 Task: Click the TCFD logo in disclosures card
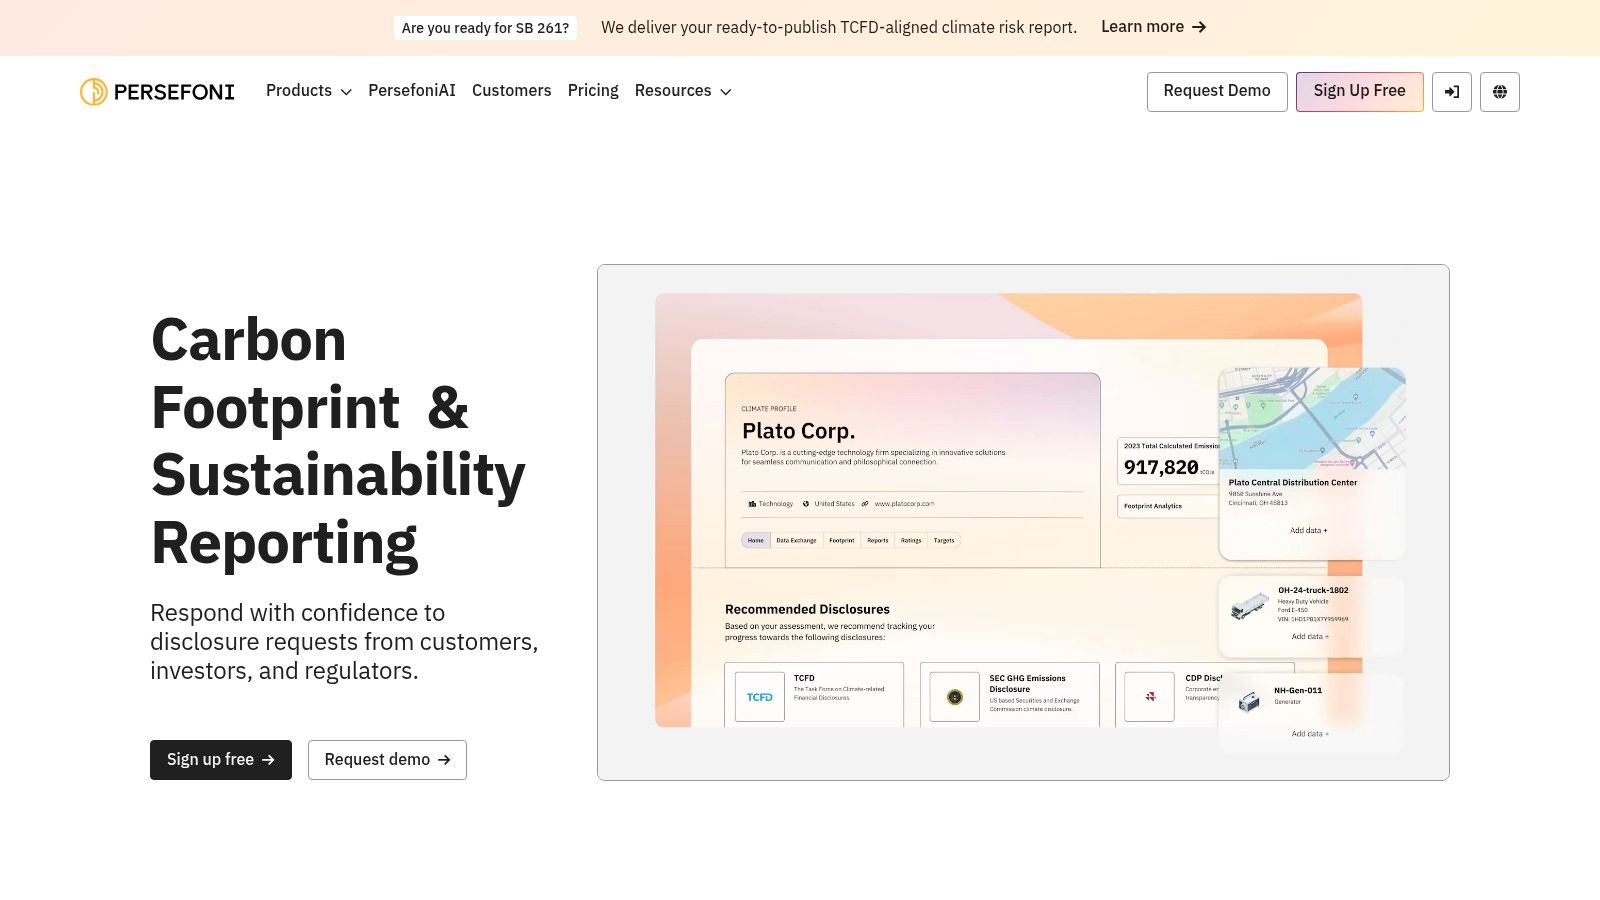click(x=760, y=697)
